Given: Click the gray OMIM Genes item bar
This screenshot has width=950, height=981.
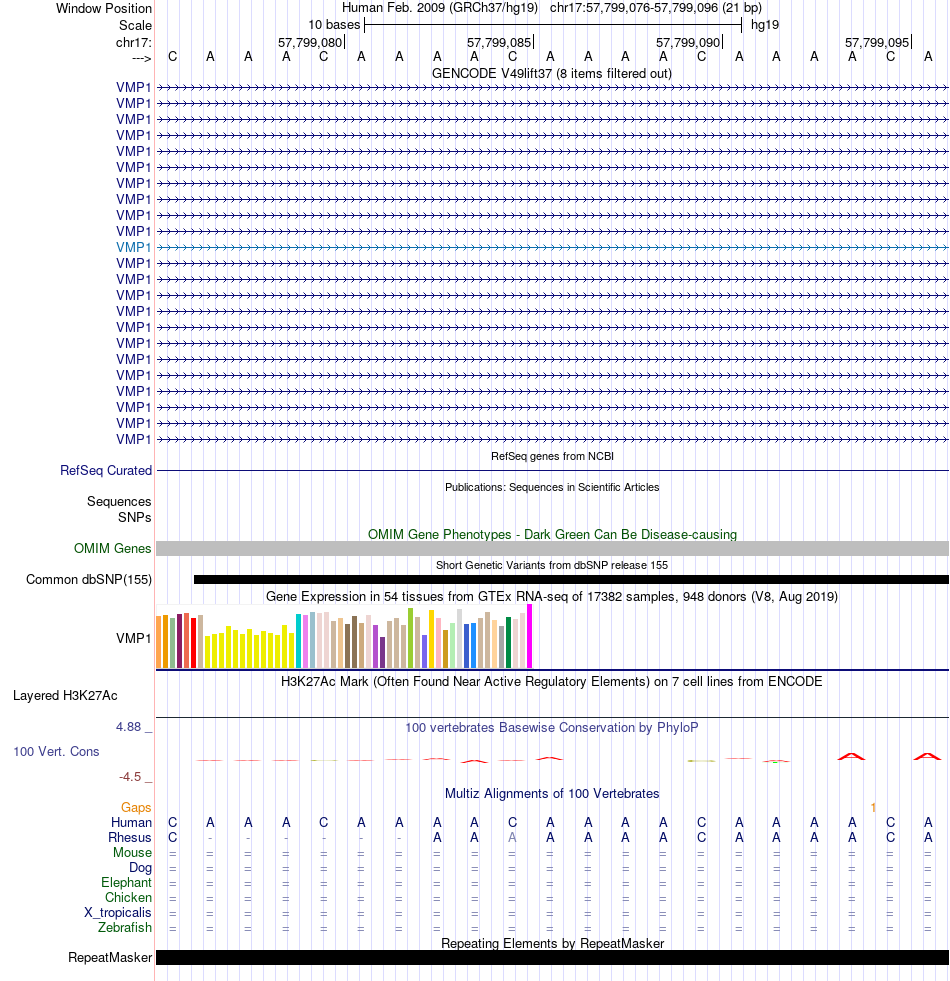Looking at the screenshot, I should [552, 549].
